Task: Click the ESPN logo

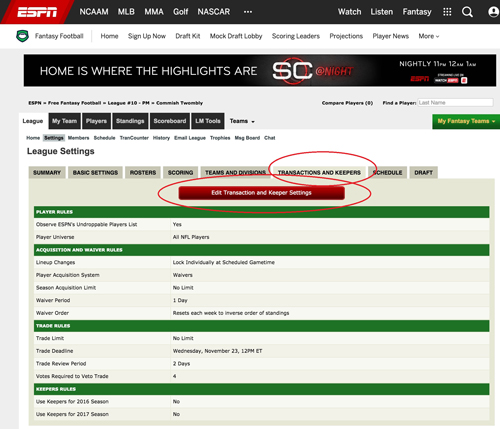Action: [x=37, y=12]
